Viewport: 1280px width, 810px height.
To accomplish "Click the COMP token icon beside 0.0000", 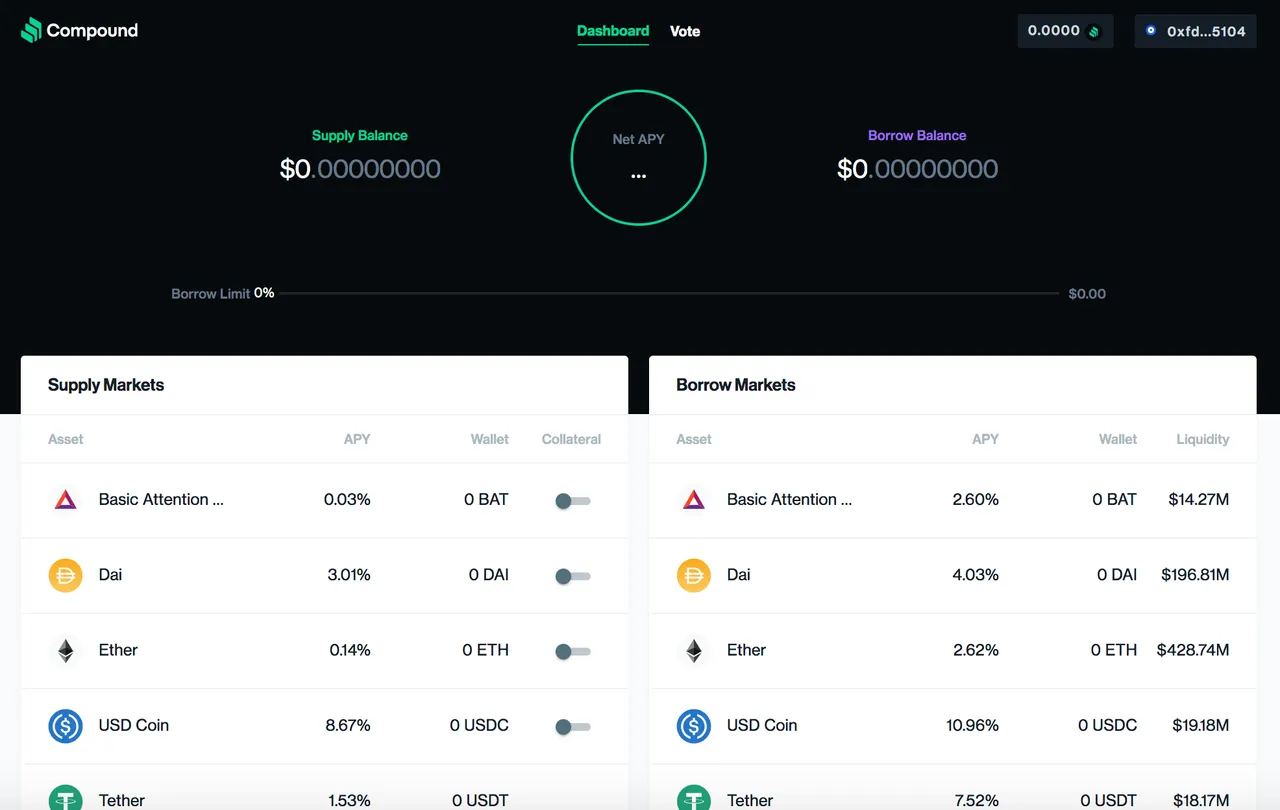I will click(1094, 32).
